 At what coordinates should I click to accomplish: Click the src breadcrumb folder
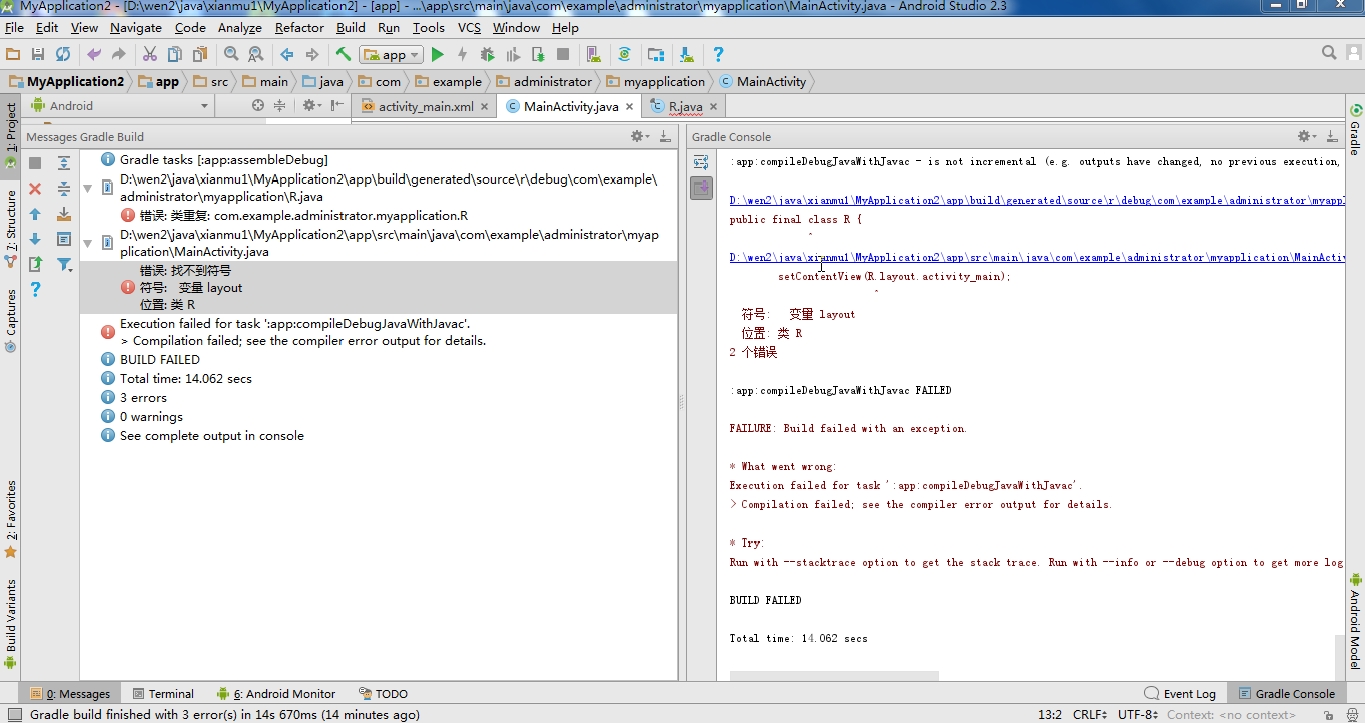210,81
